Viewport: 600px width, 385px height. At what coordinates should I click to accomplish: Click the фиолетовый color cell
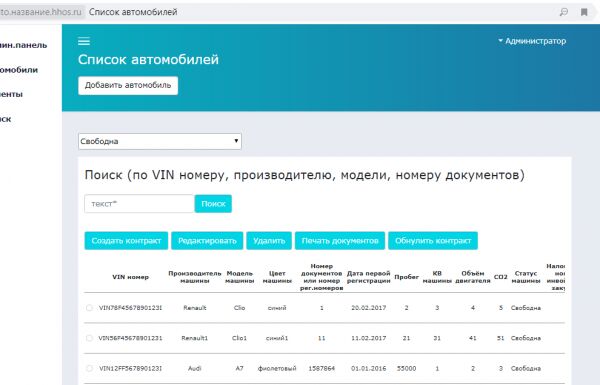(x=277, y=368)
